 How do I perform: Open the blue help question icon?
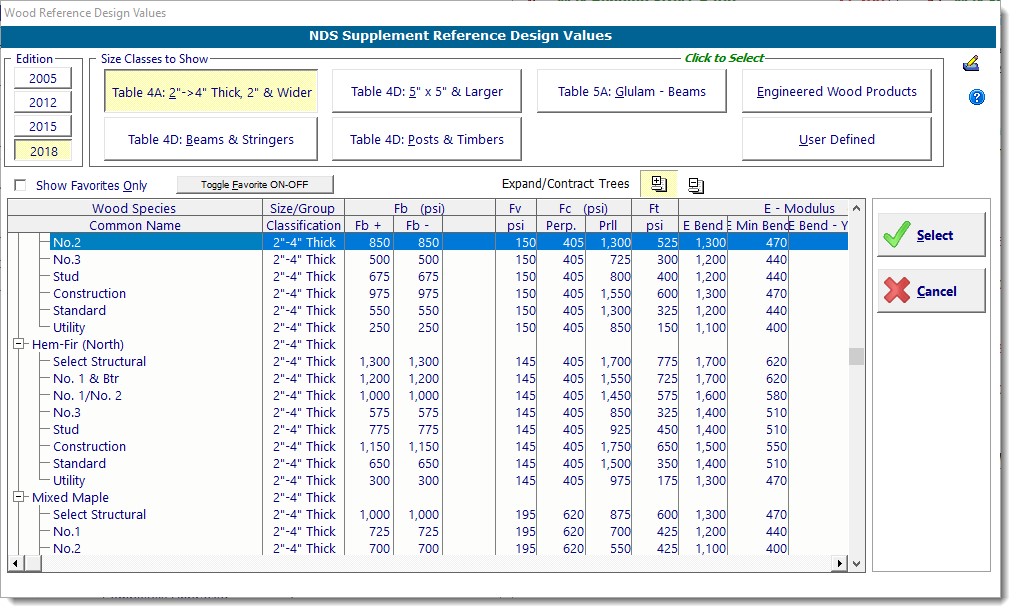[976, 97]
